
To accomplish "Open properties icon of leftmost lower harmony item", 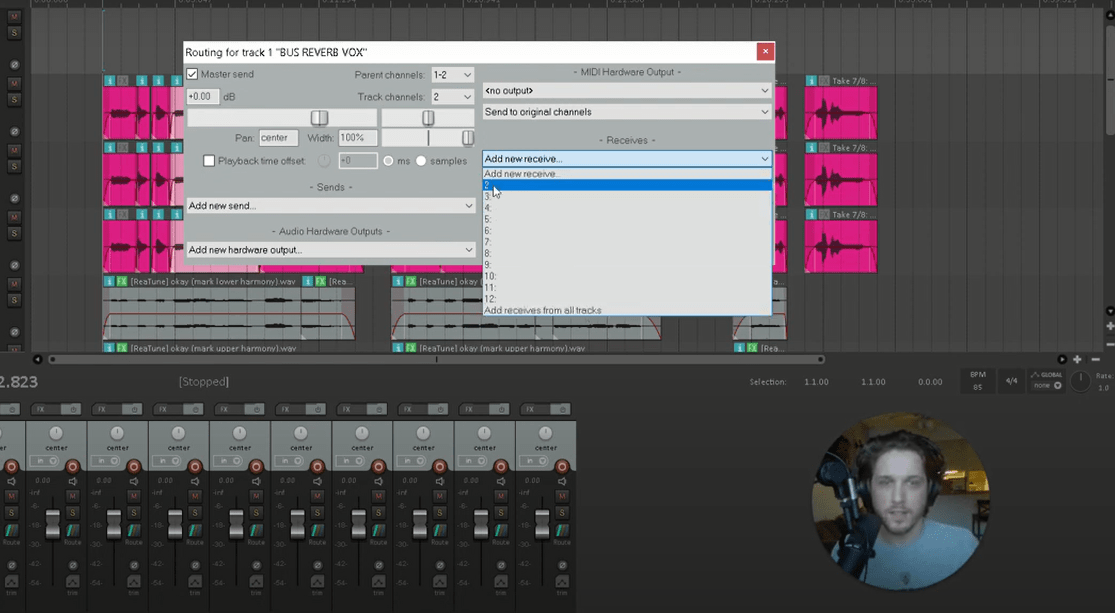I will pyautogui.click(x=110, y=282).
